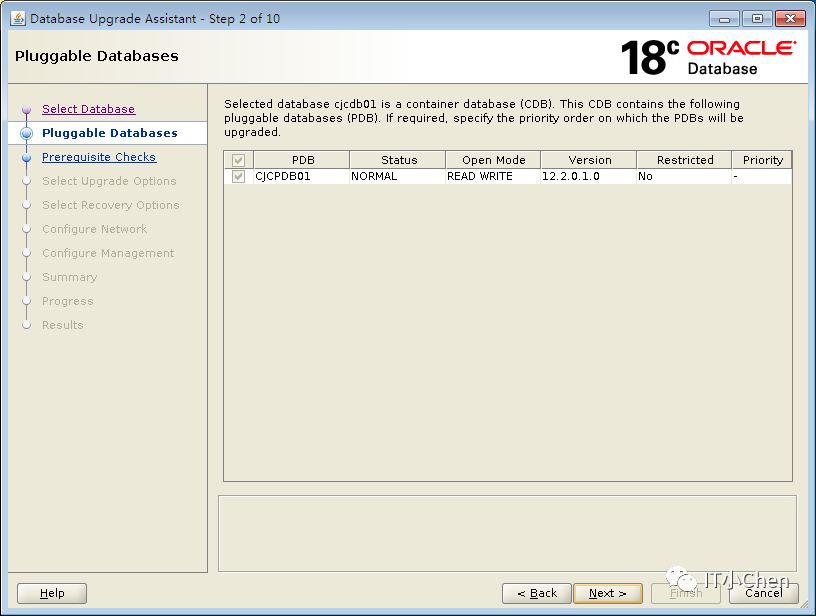Click the Prerequisite Checks step bullet icon

27,158
